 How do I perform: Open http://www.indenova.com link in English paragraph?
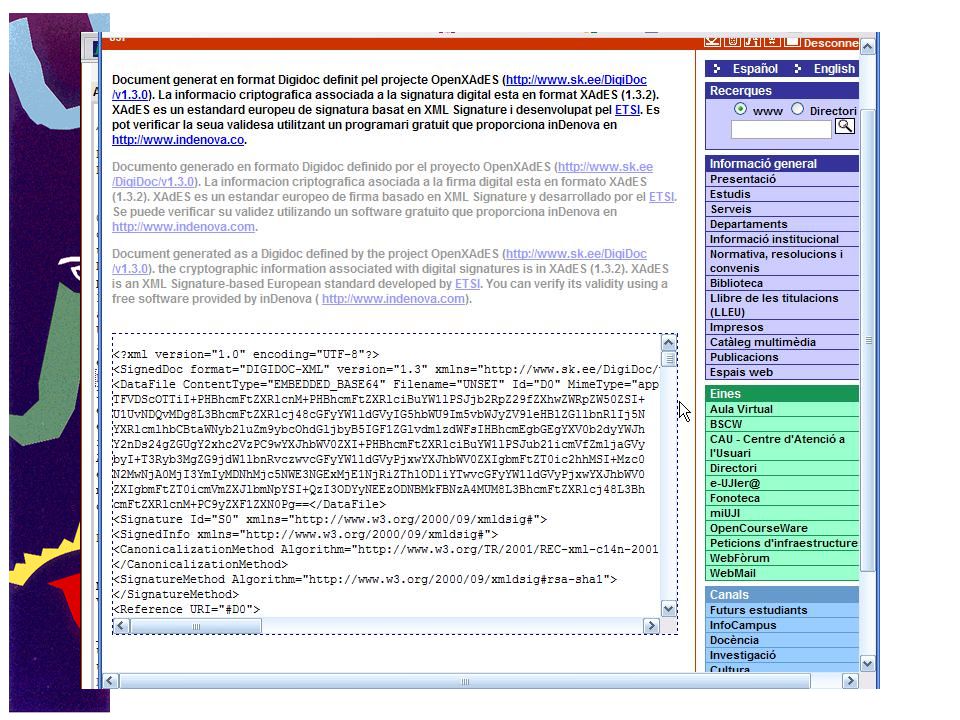click(393, 299)
